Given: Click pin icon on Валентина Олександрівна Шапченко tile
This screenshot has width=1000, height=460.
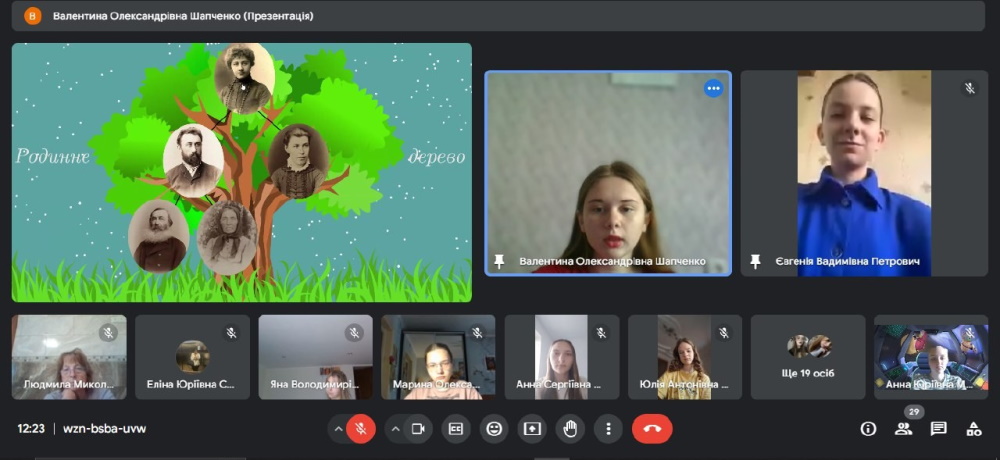Looking at the screenshot, I should (499, 261).
